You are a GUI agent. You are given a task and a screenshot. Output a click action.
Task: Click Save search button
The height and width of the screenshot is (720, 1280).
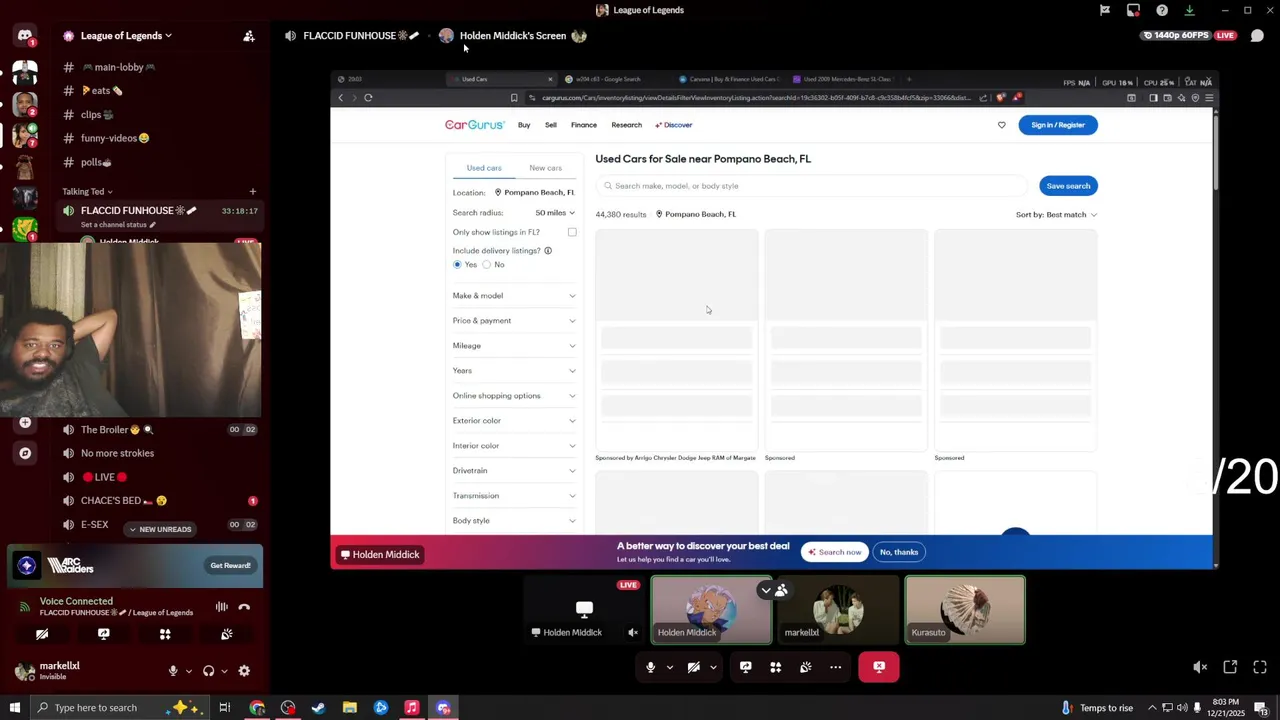click(1068, 186)
